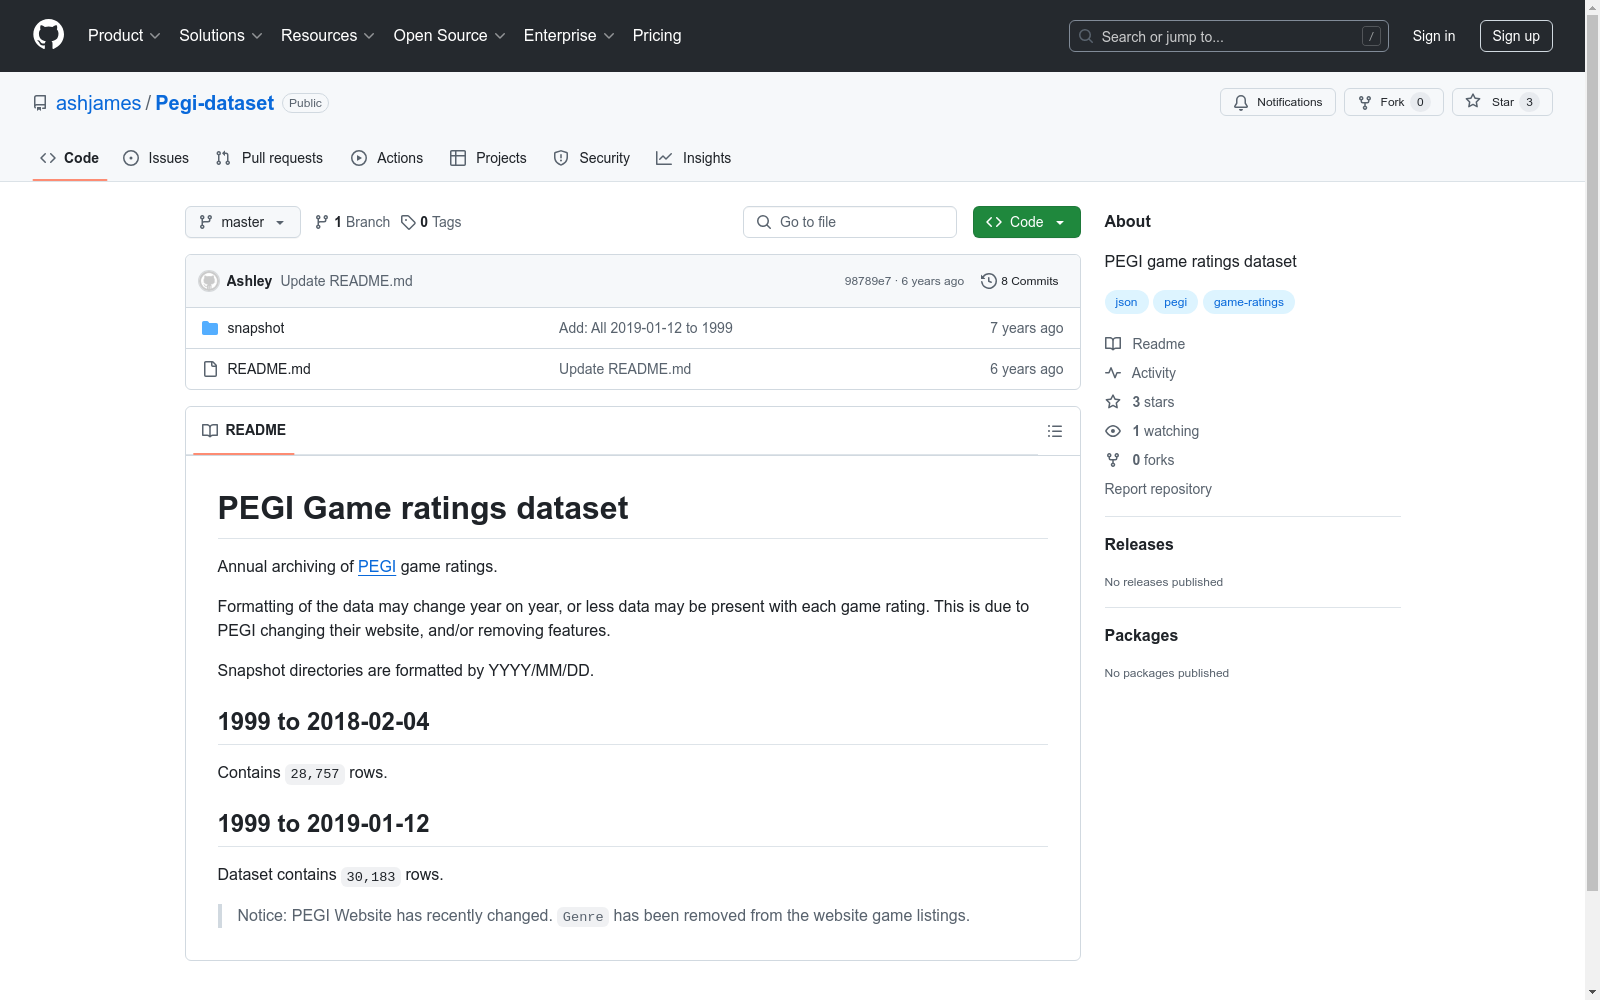The height and width of the screenshot is (1000, 1600).
Task: Click the bell icon in Notifications button
Action: [1241, 102]
